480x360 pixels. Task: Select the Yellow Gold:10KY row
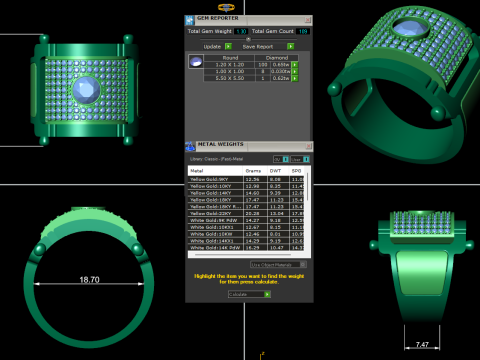[x=247, y=186]
